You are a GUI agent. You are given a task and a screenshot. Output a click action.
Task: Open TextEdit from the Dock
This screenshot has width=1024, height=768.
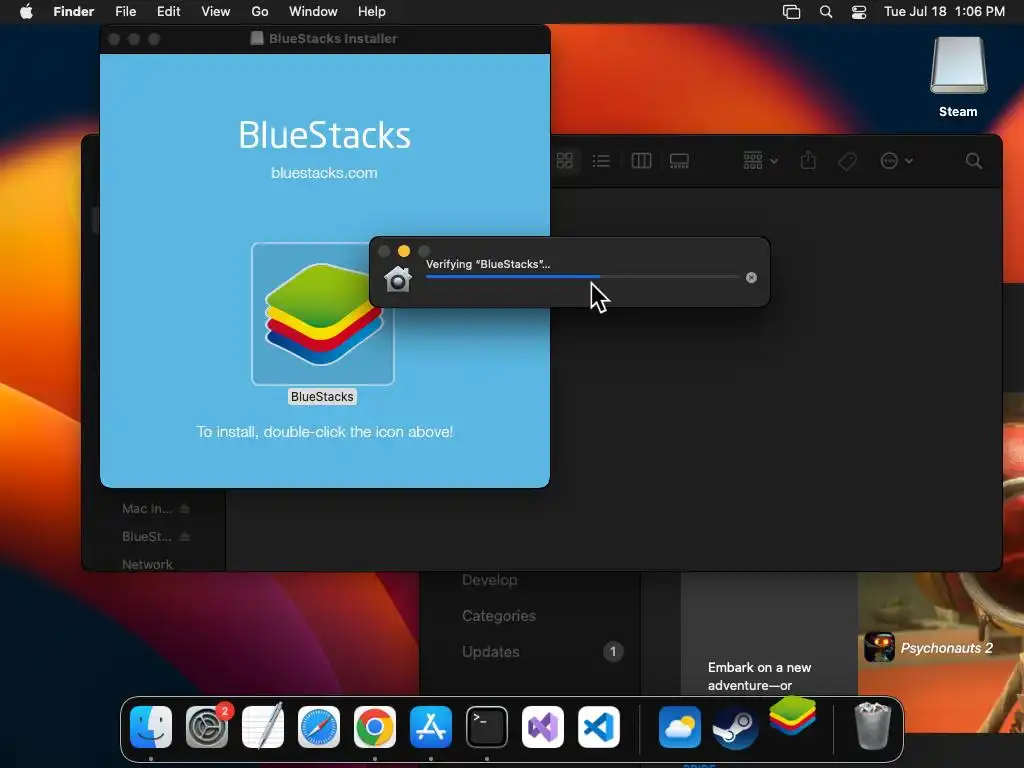[x=263, y=727]
